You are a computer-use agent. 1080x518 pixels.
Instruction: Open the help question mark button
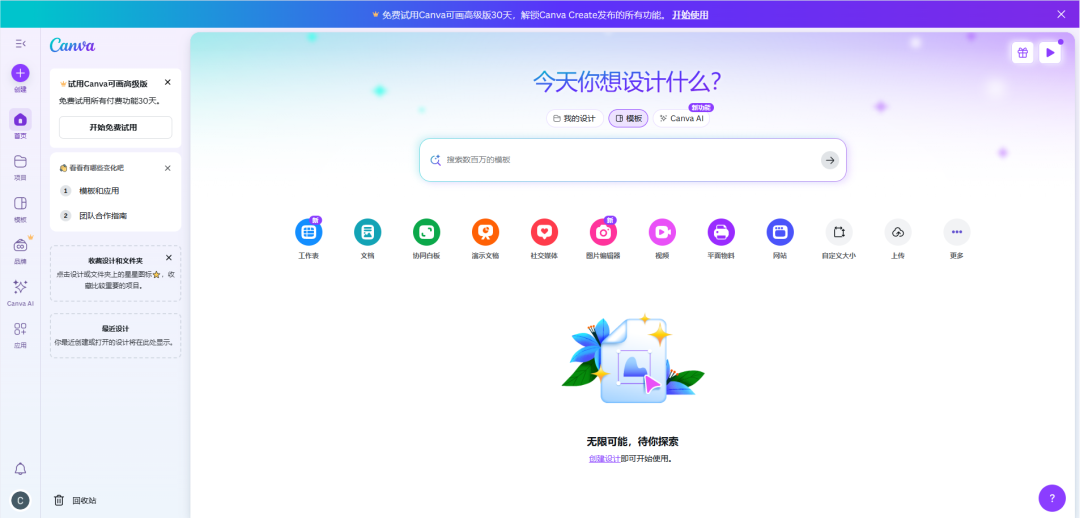[x=1052, y=498]
